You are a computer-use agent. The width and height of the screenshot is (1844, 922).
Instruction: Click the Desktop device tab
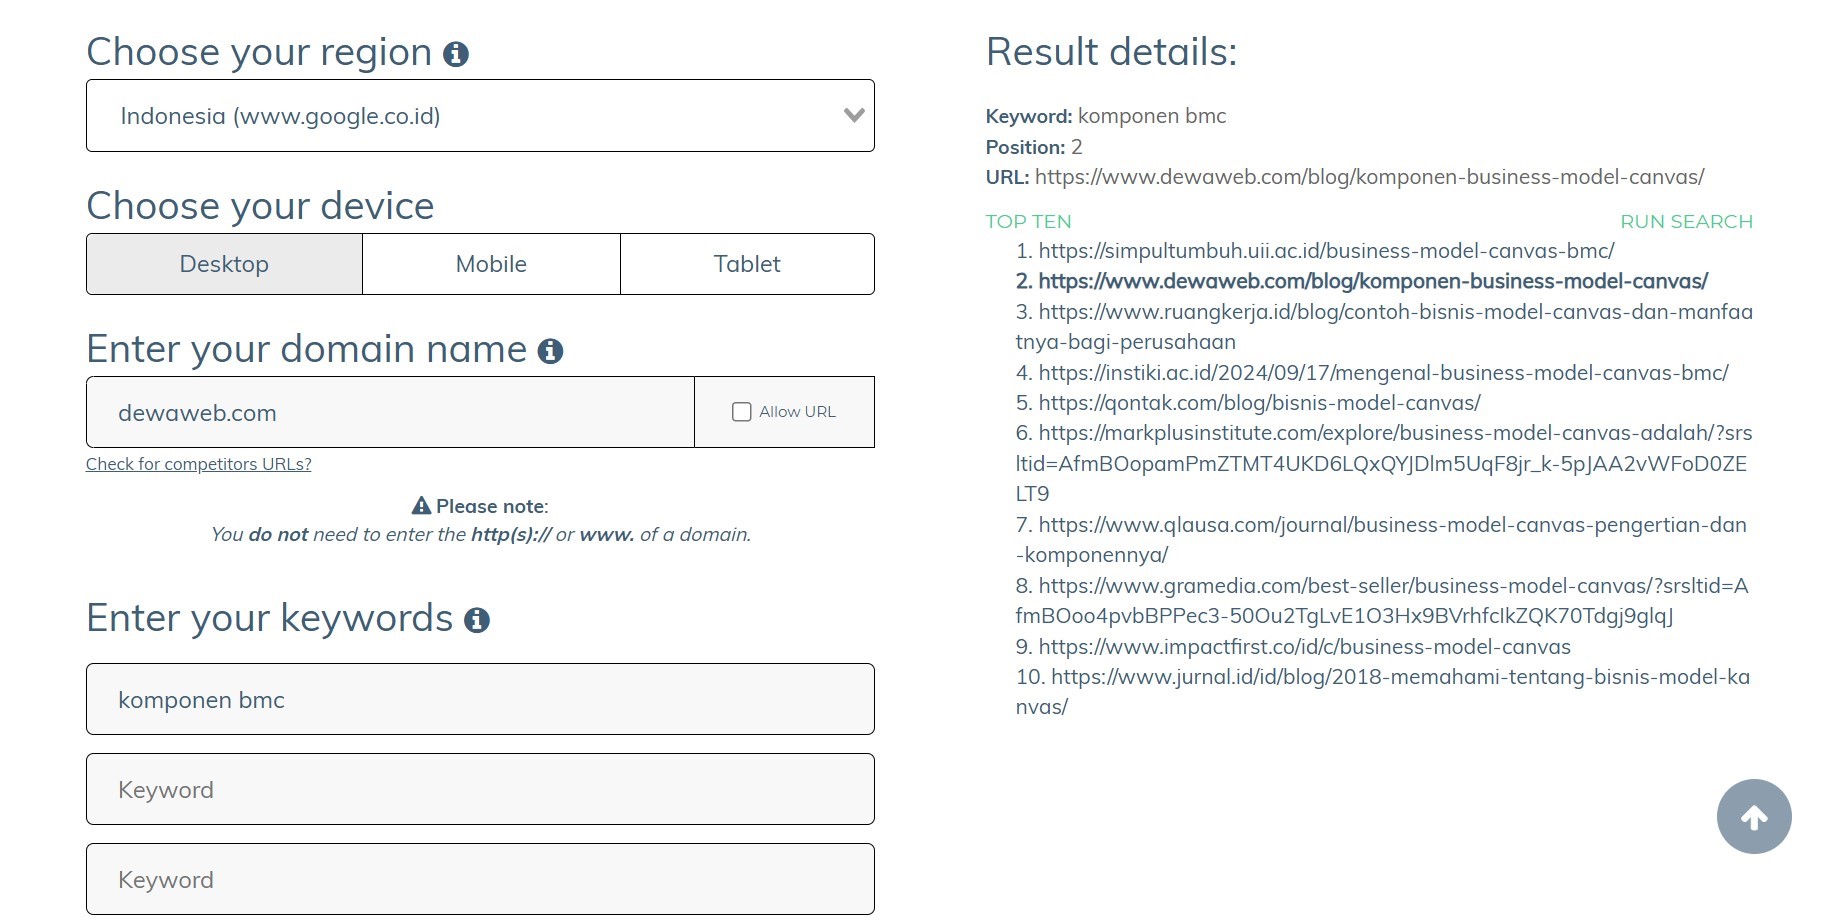click(223, 264)
